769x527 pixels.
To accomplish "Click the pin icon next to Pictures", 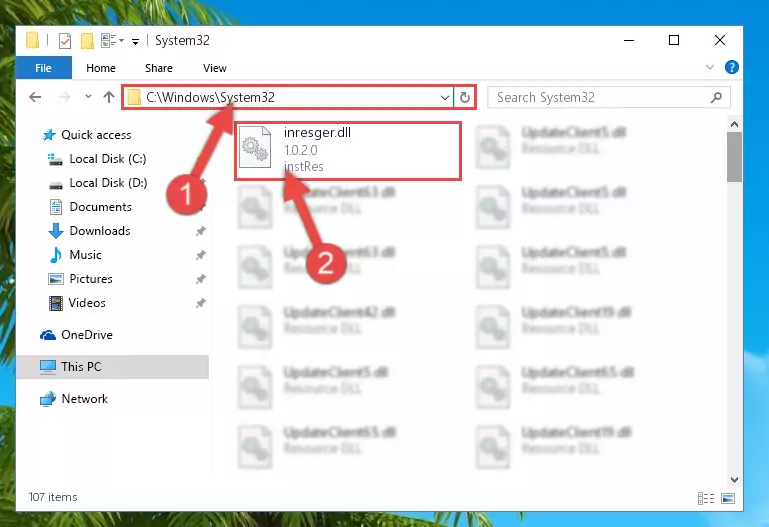I will pos(201,279).
